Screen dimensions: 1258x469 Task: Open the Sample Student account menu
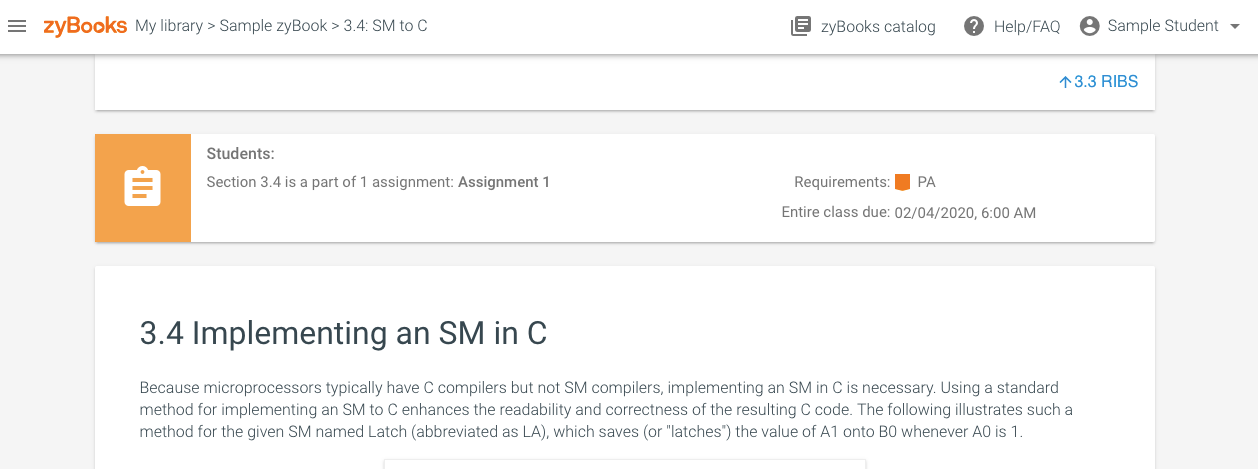tap(1163, 27)
